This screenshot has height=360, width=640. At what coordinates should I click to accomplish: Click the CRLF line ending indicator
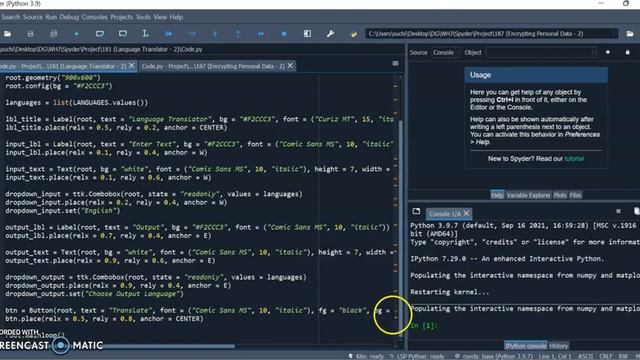tap(605, 356)
